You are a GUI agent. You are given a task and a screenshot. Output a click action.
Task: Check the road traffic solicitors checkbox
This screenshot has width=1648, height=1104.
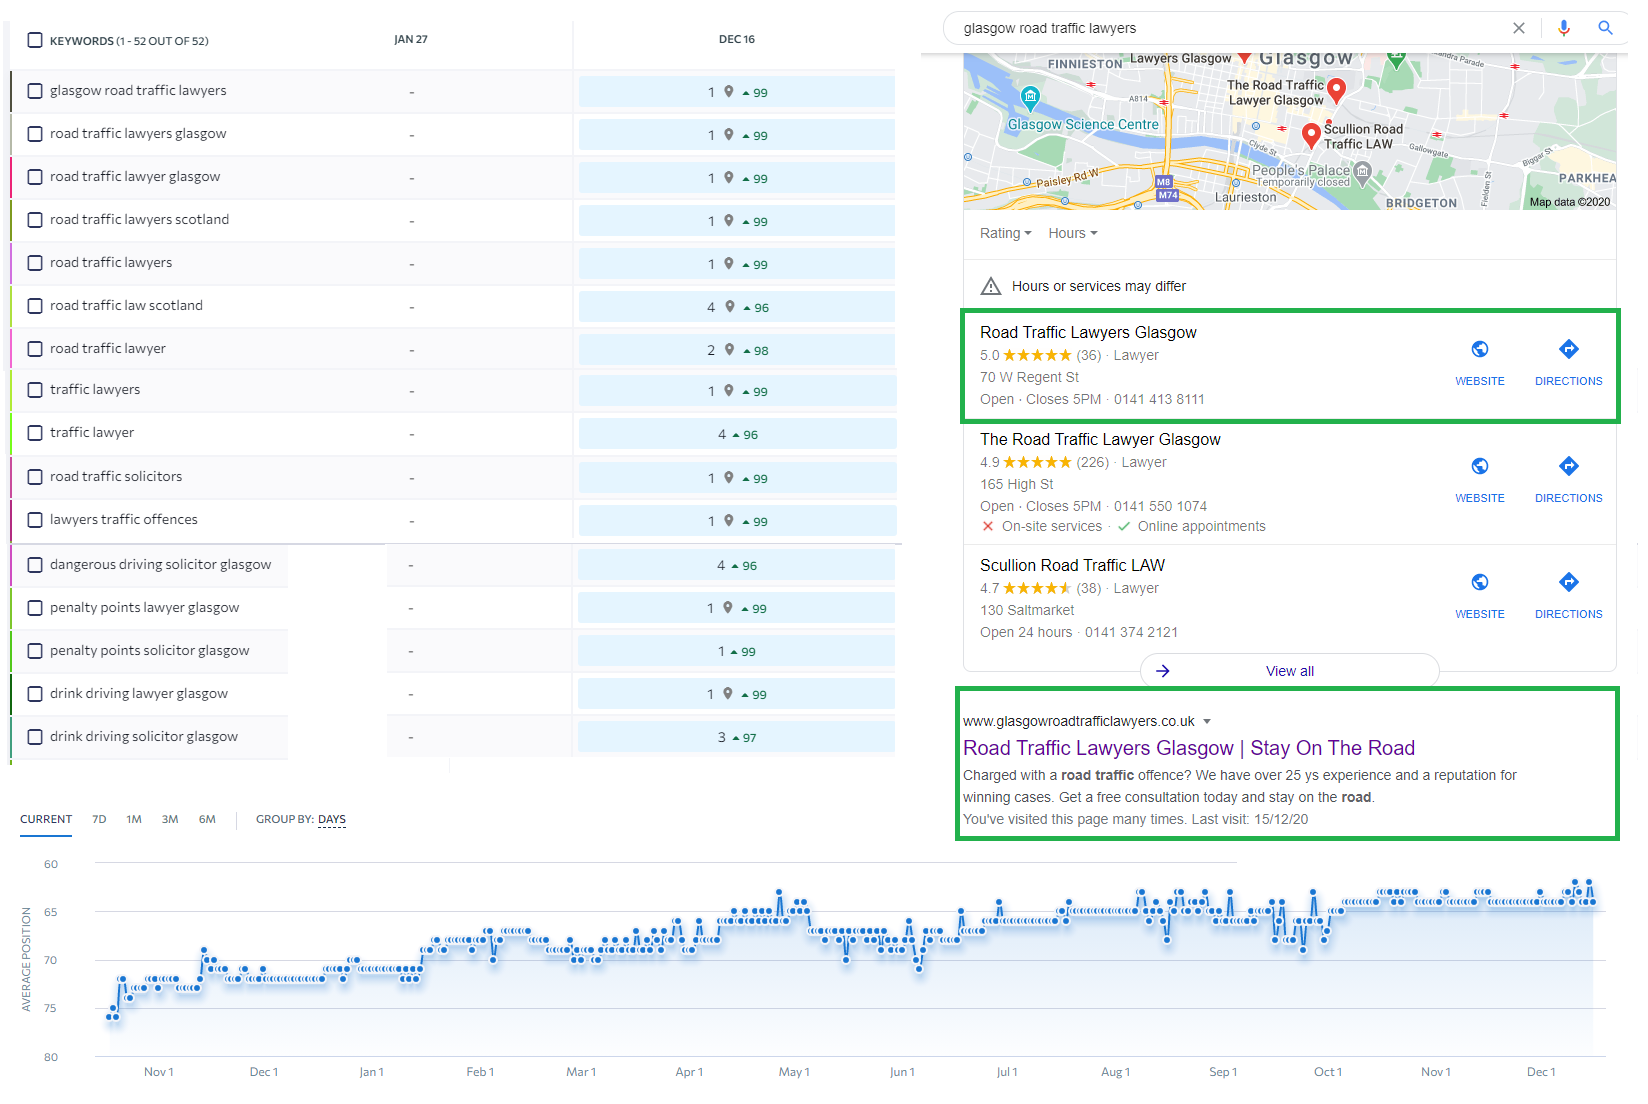[x=35, y=477]
